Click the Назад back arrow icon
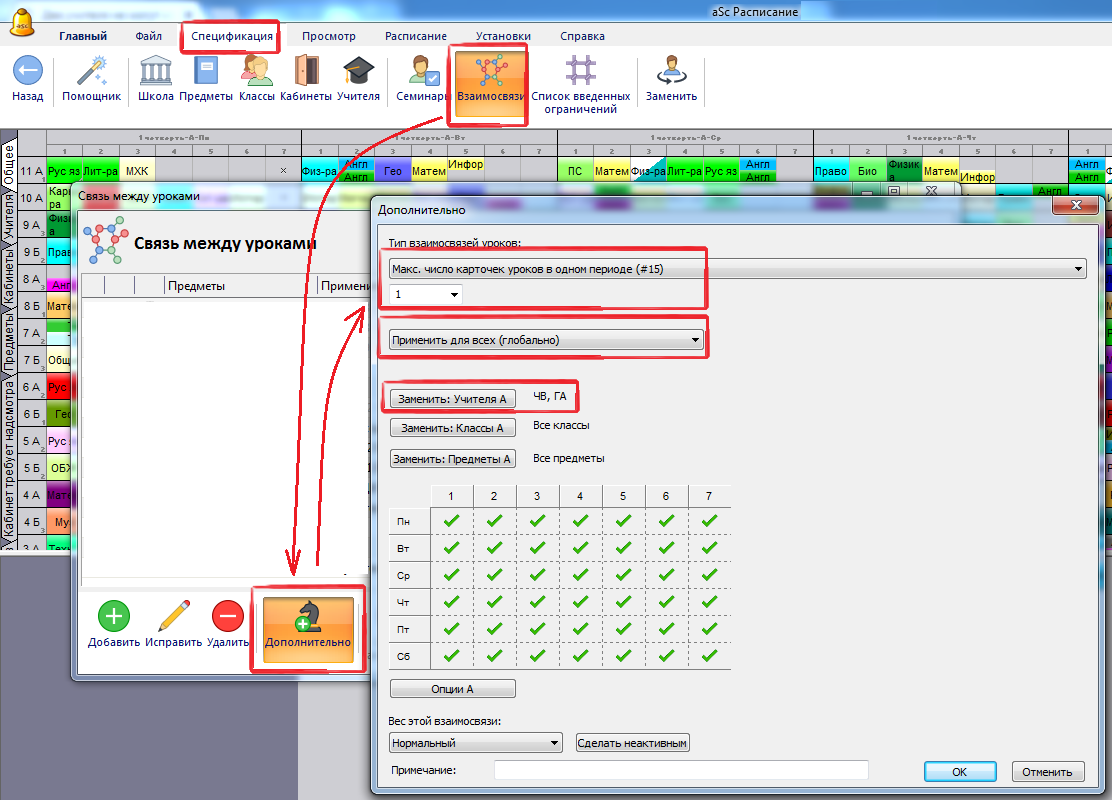Image resolution: width=1112 pixels, height=800 pixels. (x=27, y=71)
